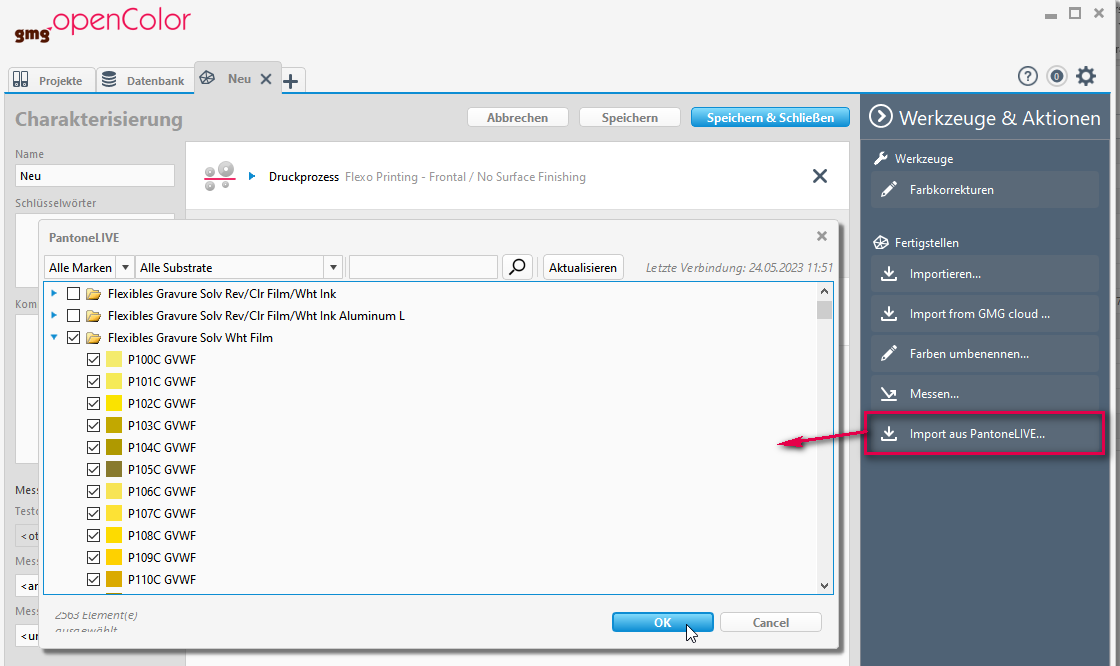
Task: Click folder icon of Rev/Clr Film/Wht Ink Aluminum L
Action: (94, 316)
